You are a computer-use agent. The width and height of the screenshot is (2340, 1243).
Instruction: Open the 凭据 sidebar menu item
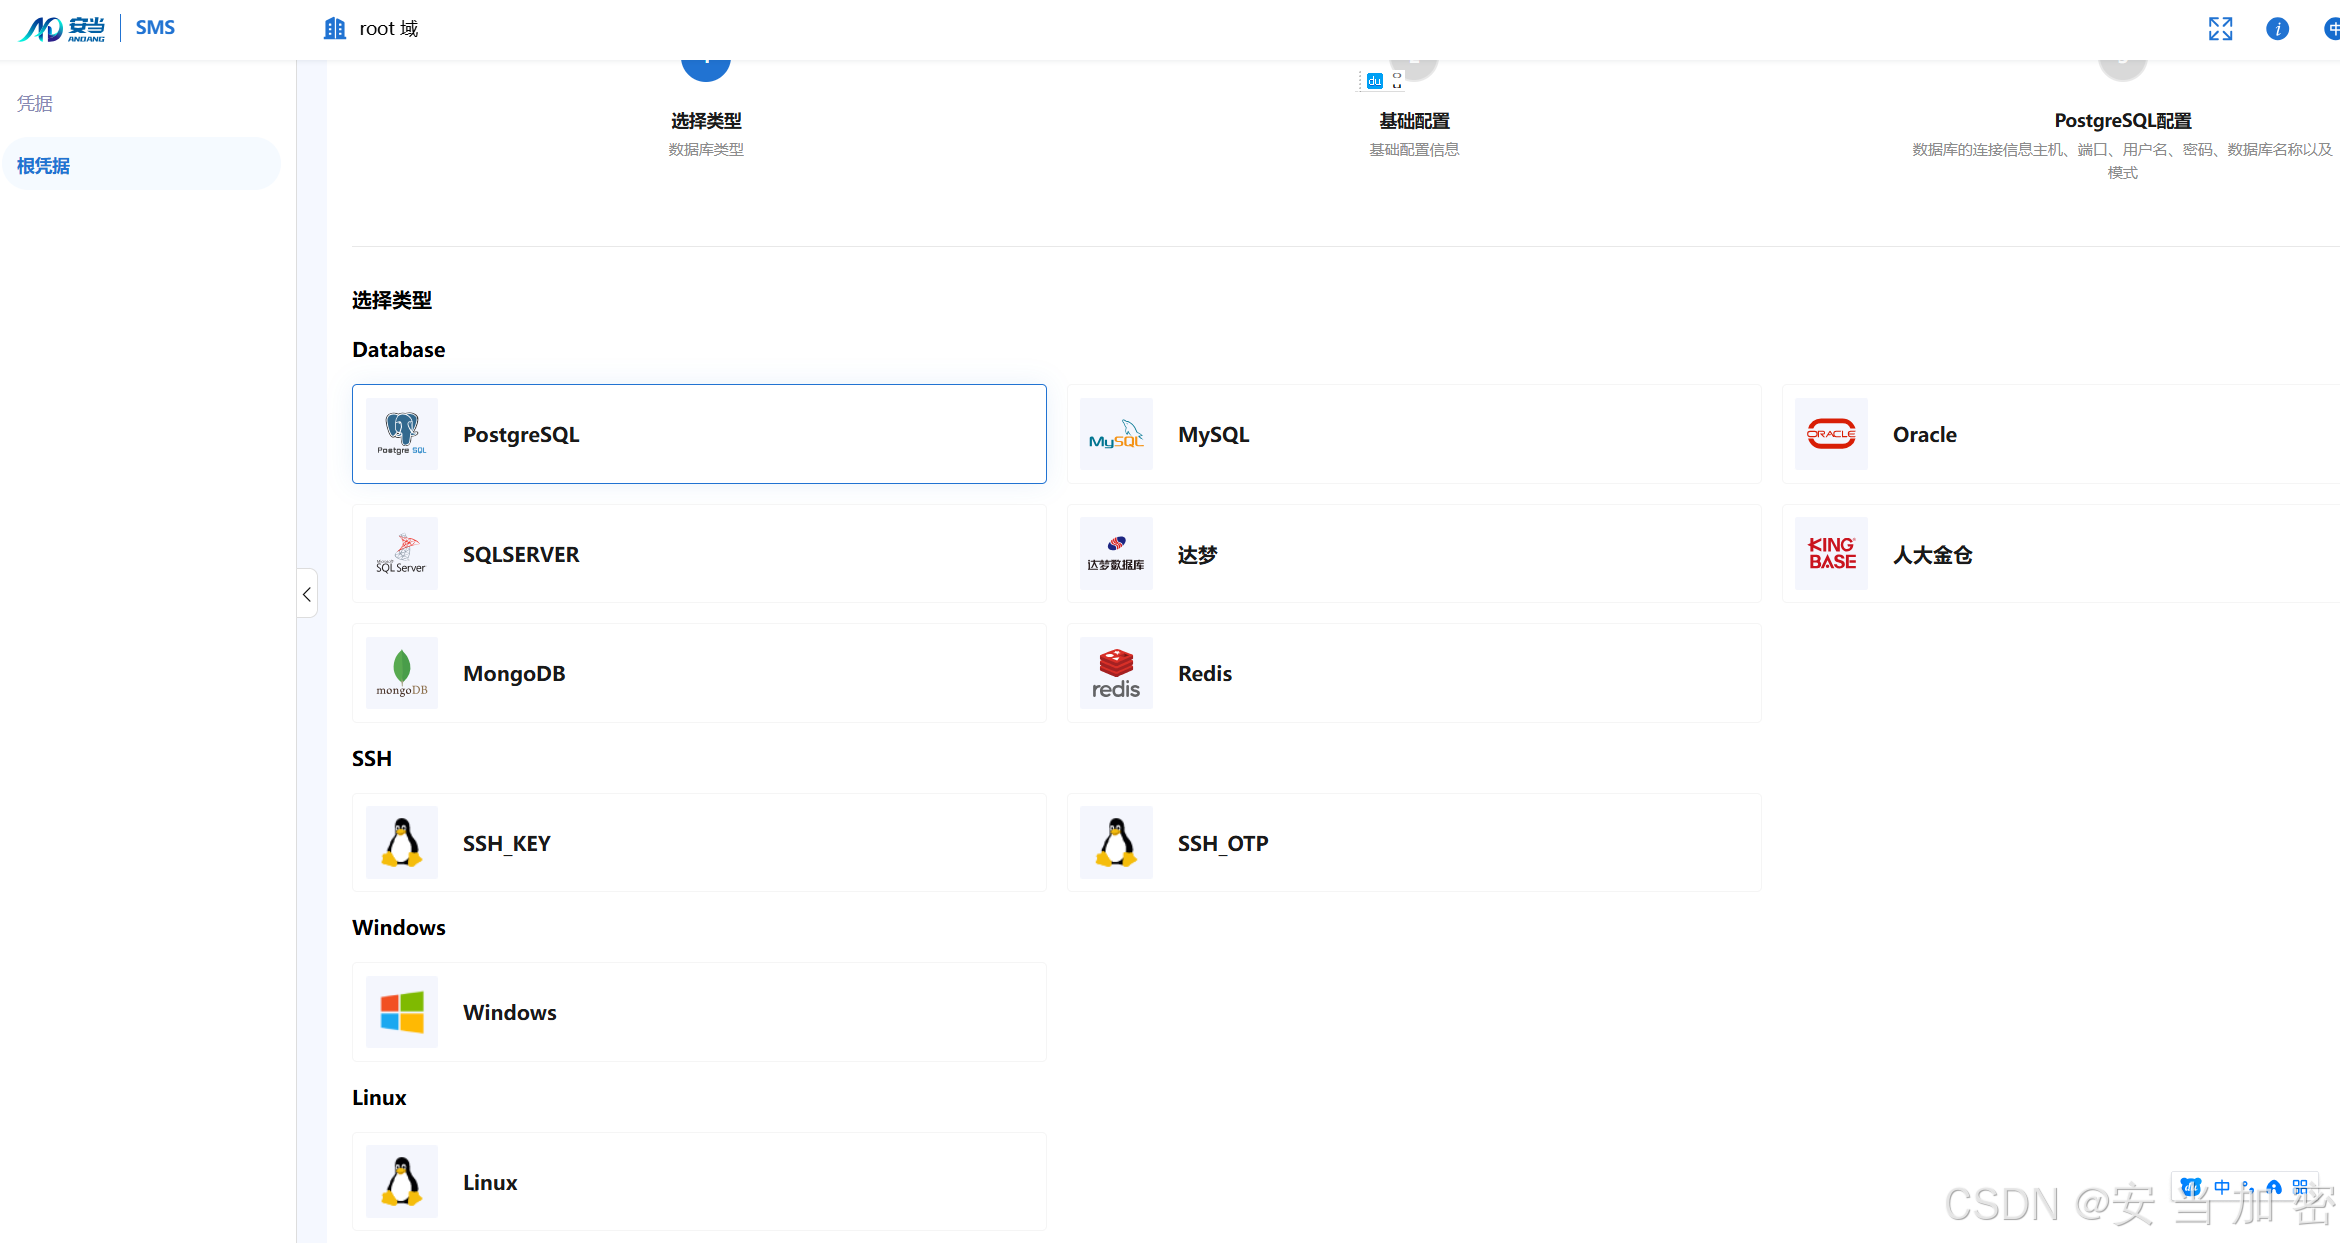(x=35, y=104)
